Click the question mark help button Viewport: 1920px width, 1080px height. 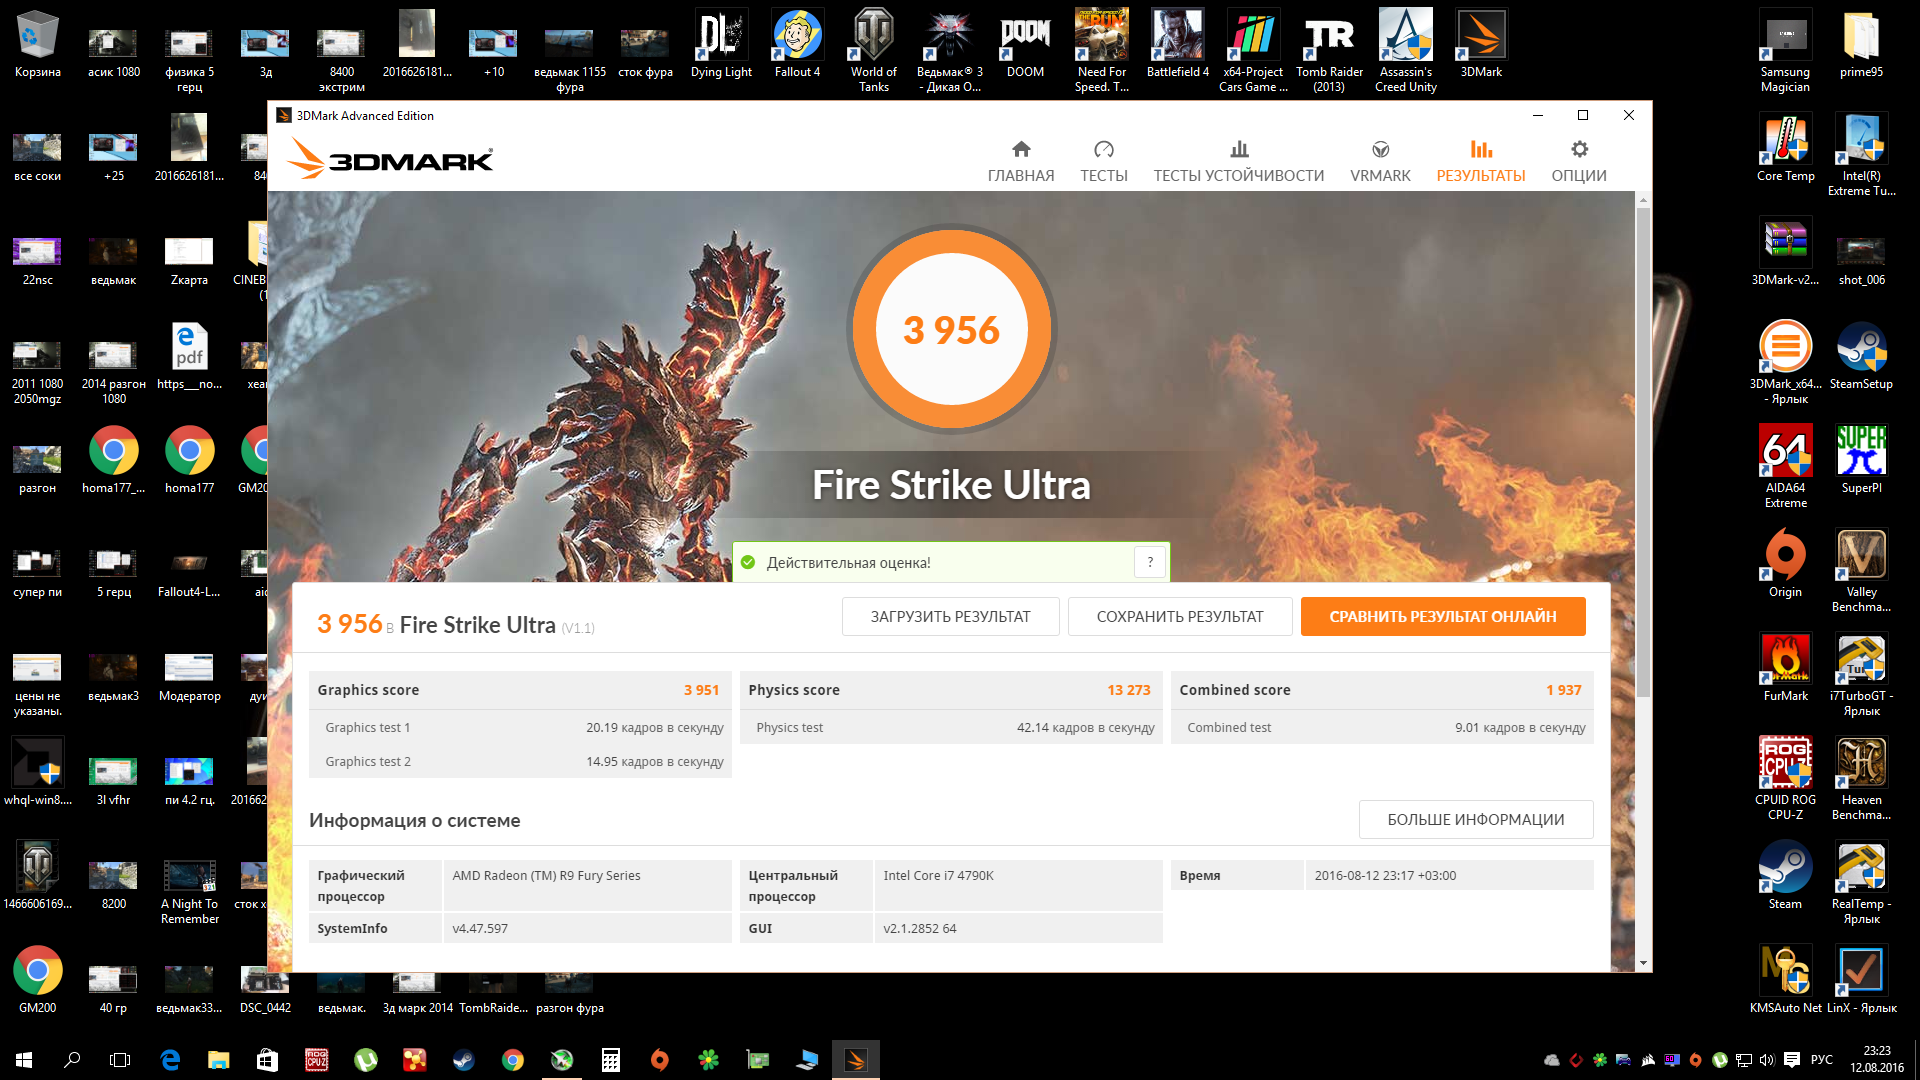pyautogui.click(x=1150, y=562)
